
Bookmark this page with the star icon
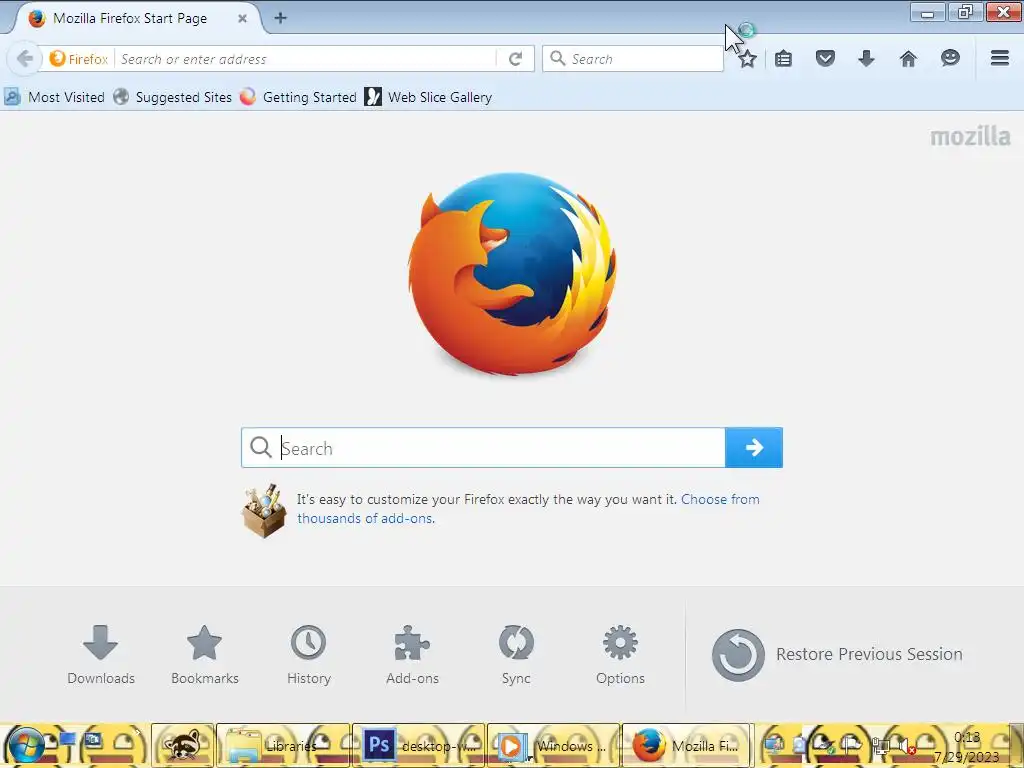748,59
